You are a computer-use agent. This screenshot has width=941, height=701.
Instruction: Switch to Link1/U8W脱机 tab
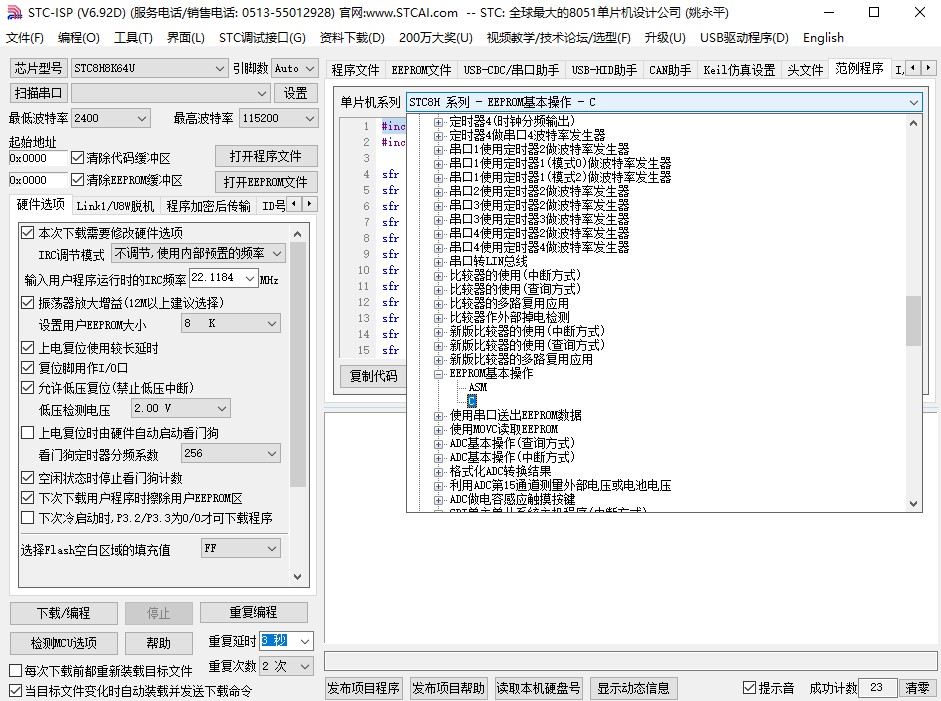(115, 206)
